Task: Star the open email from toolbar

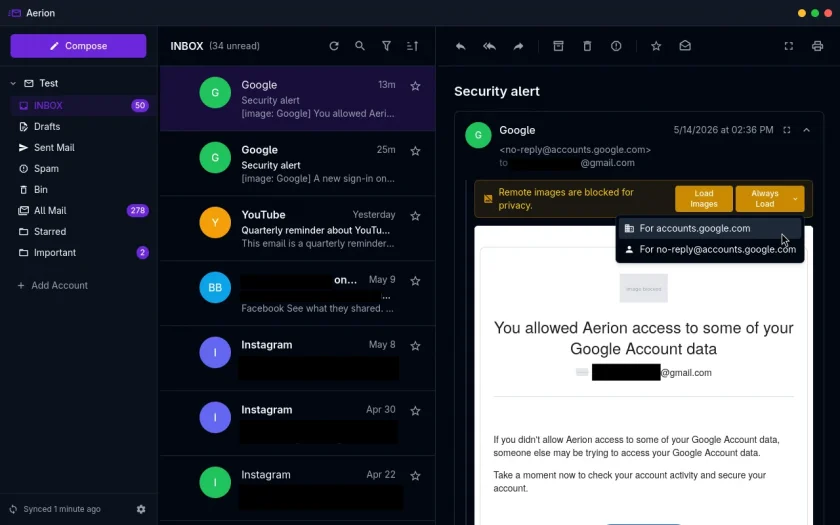Action: [656, 46]
